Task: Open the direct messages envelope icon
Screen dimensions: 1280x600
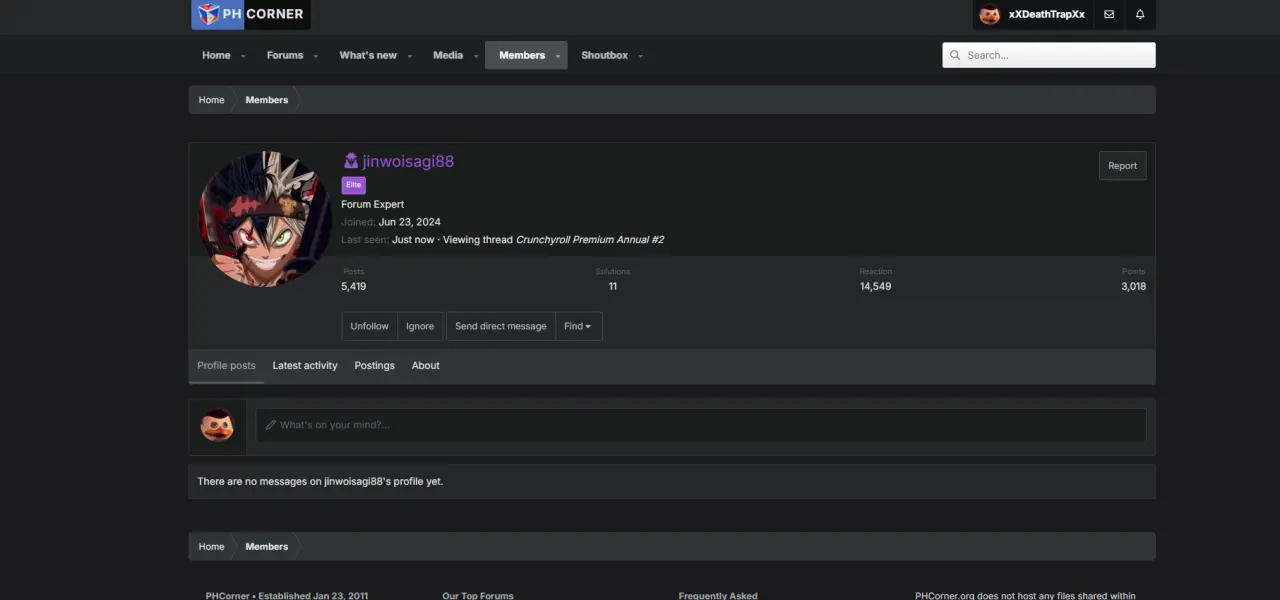Action: (x=1109, y=15)
